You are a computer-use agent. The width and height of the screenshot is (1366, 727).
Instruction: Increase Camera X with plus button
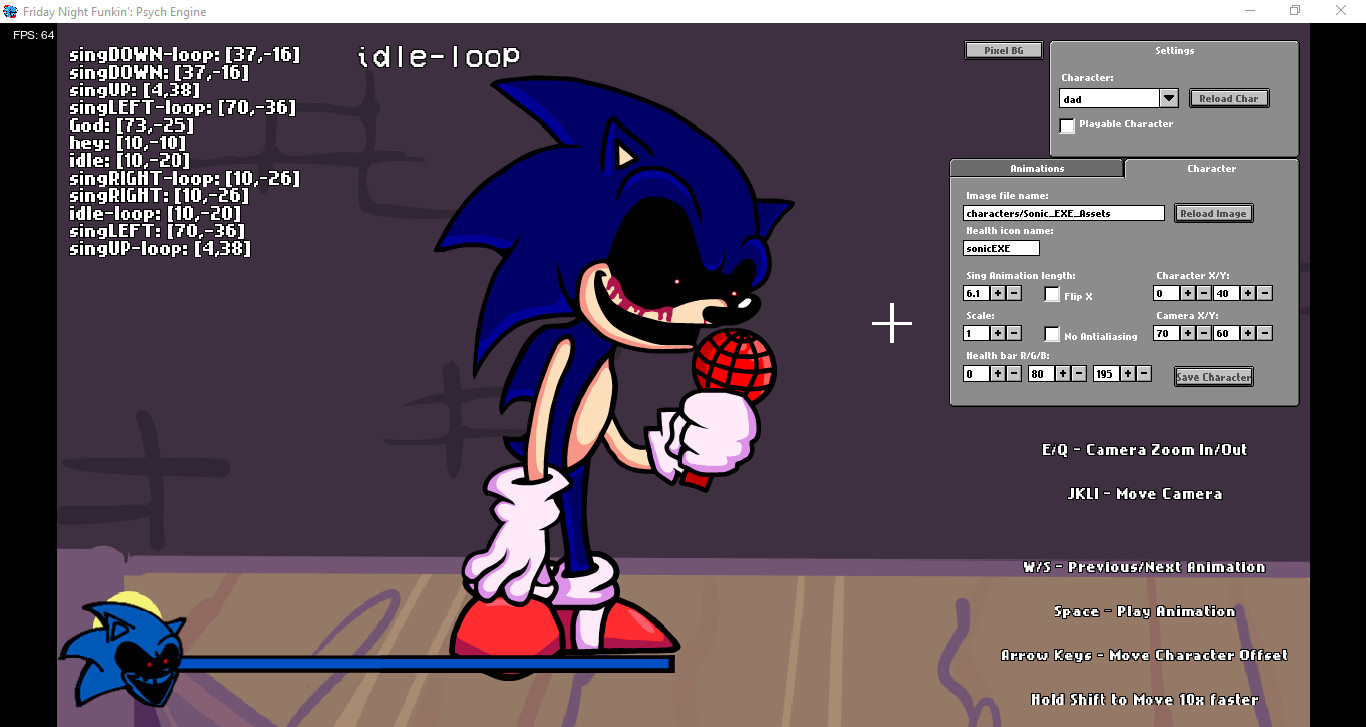tap(1188, 333)
